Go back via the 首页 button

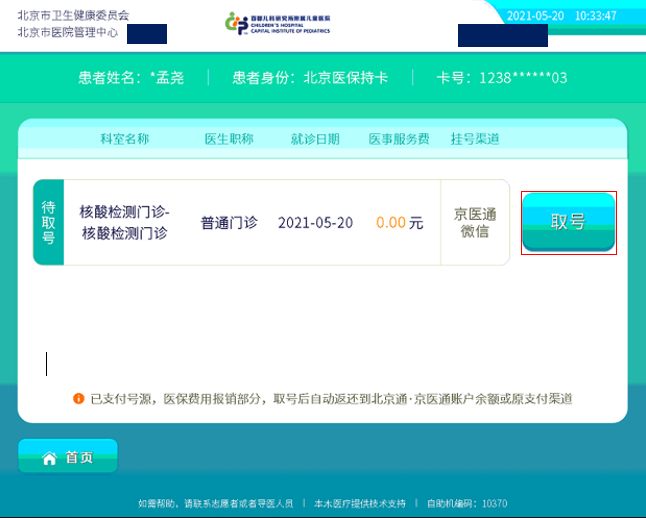pos(68,456)
